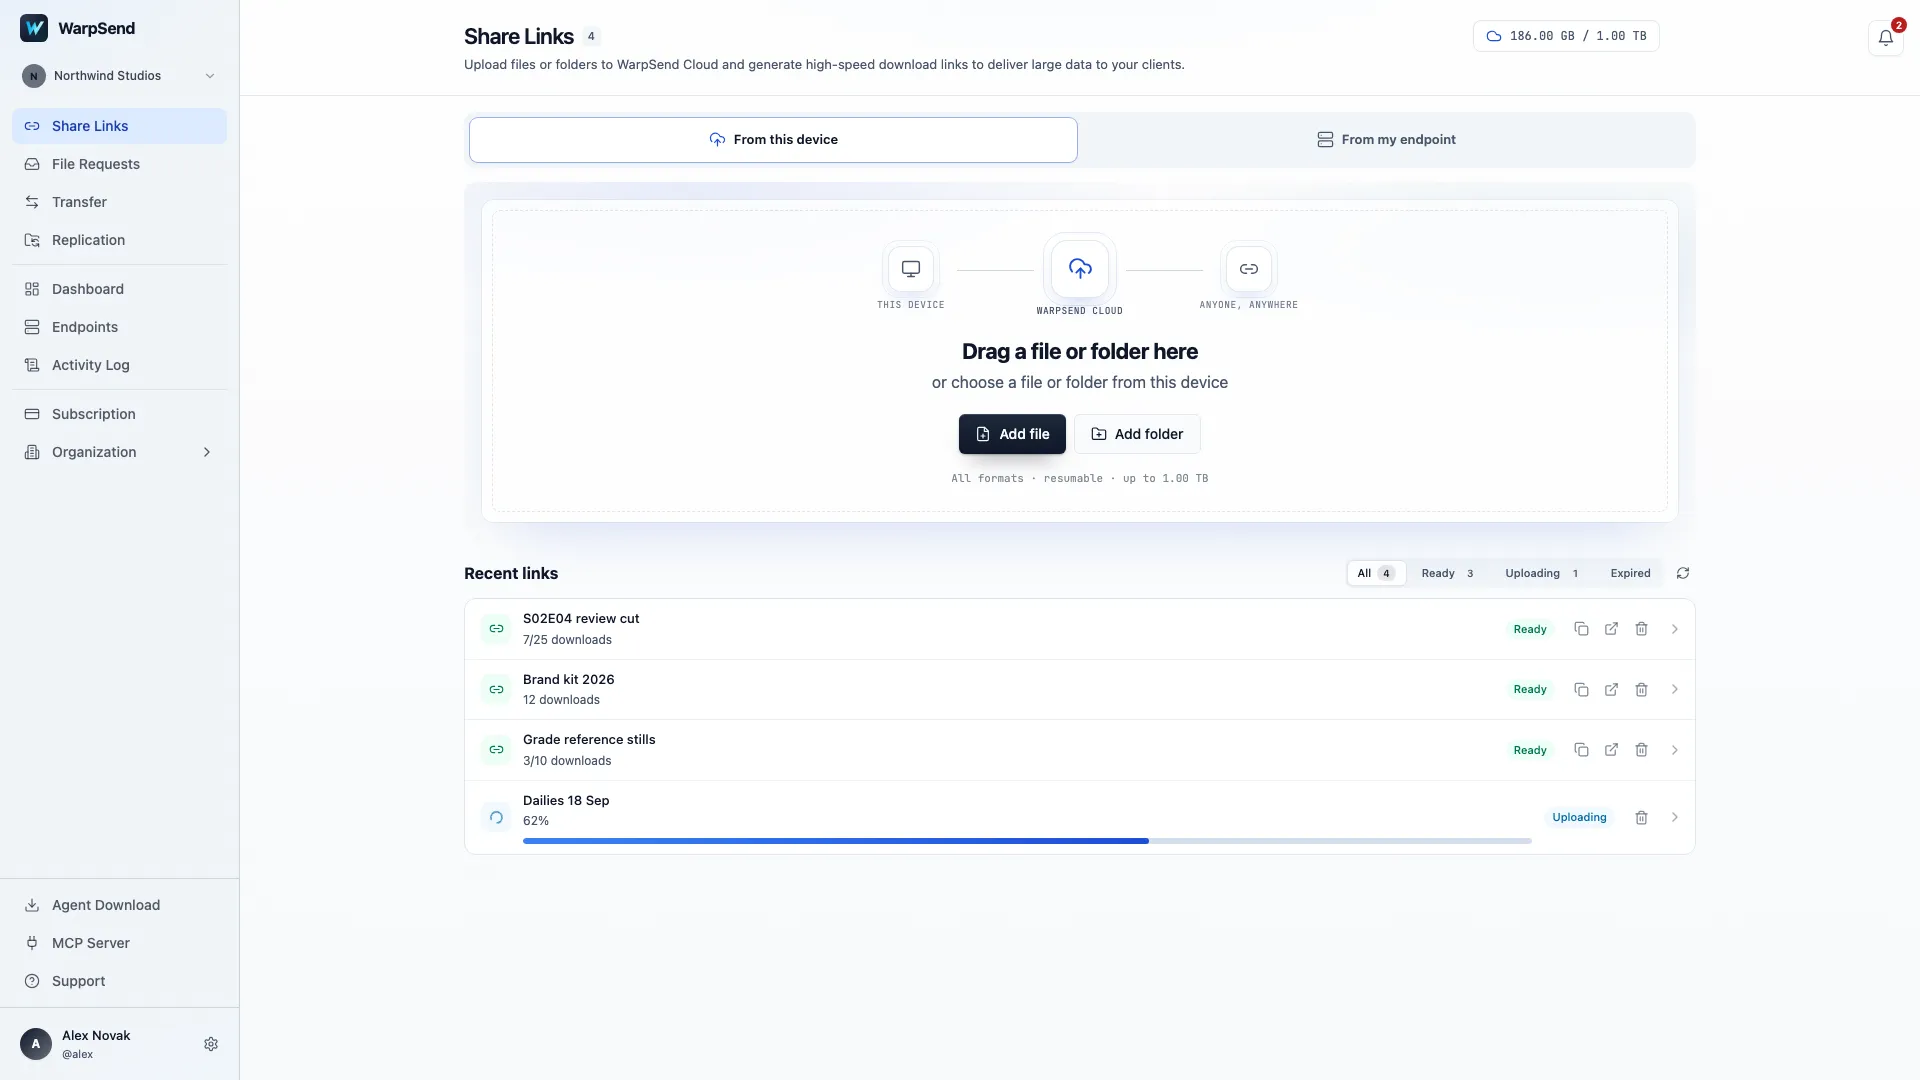Open the Activity Log
Image resolution: width=1920 pixels, height=1080 pixels.
tap(119, 365)
